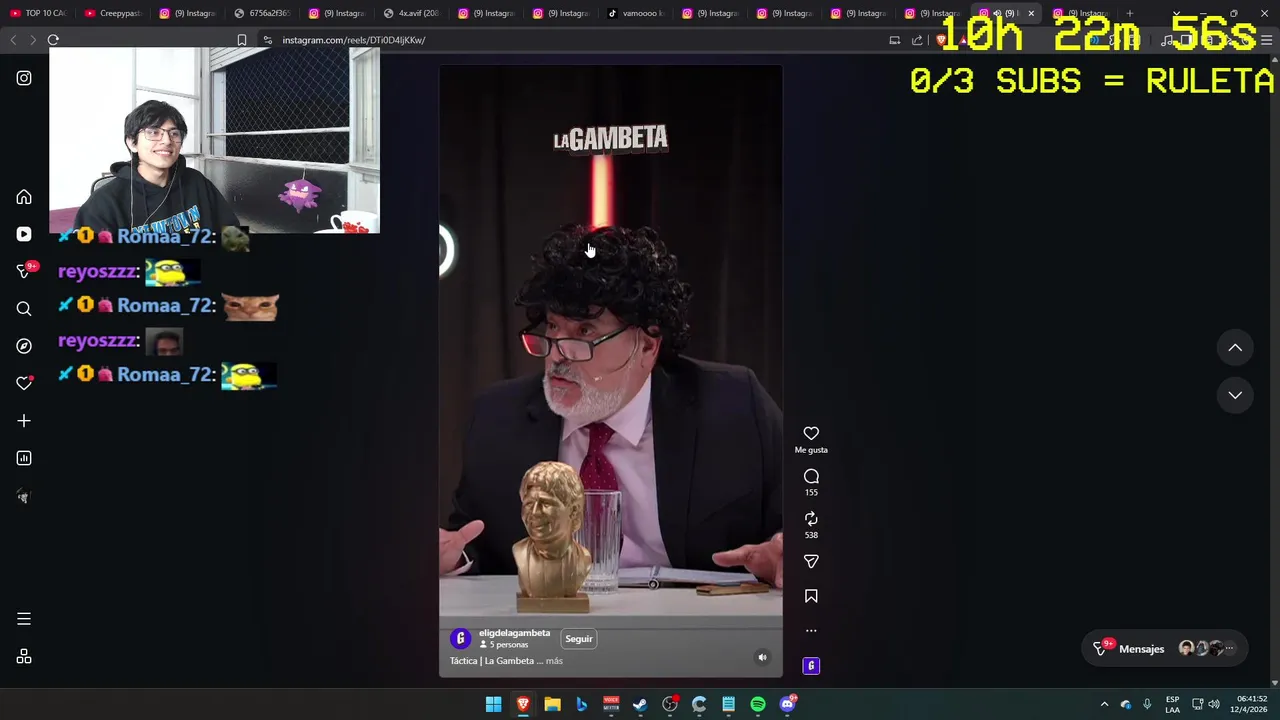
Task: Open notifications heart in the sidebar
Action: click(x=24, y=383)
